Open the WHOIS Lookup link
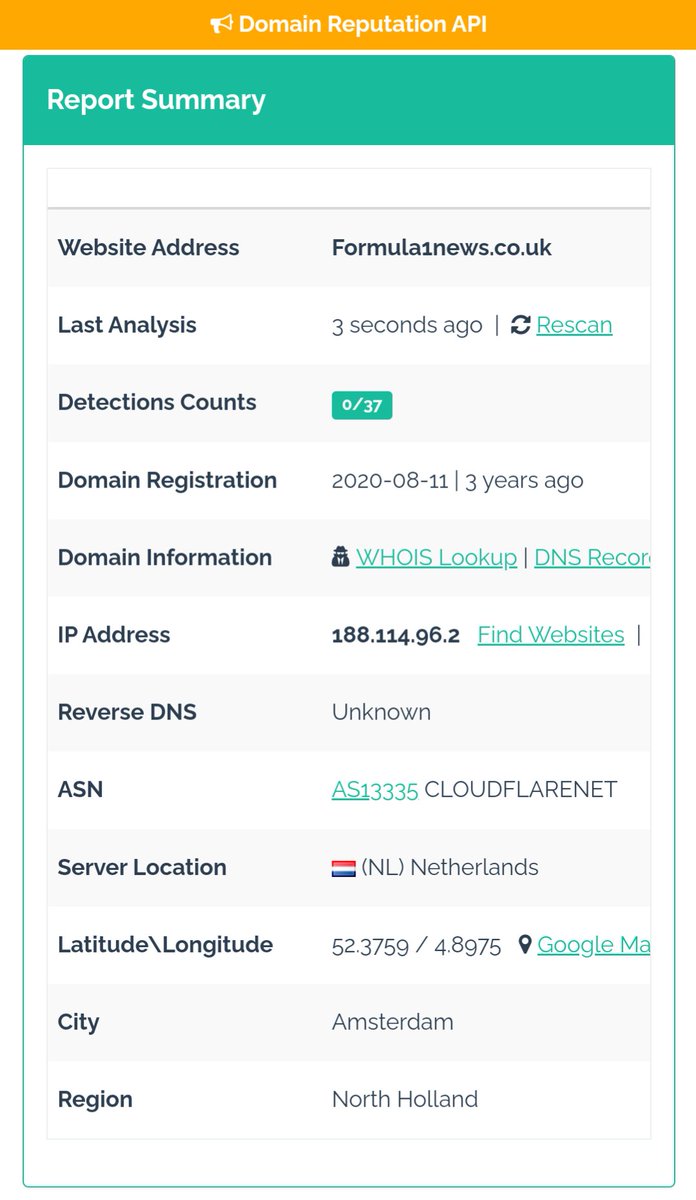The width and height of the screenshot is (696, 1200). coord(436,557)
